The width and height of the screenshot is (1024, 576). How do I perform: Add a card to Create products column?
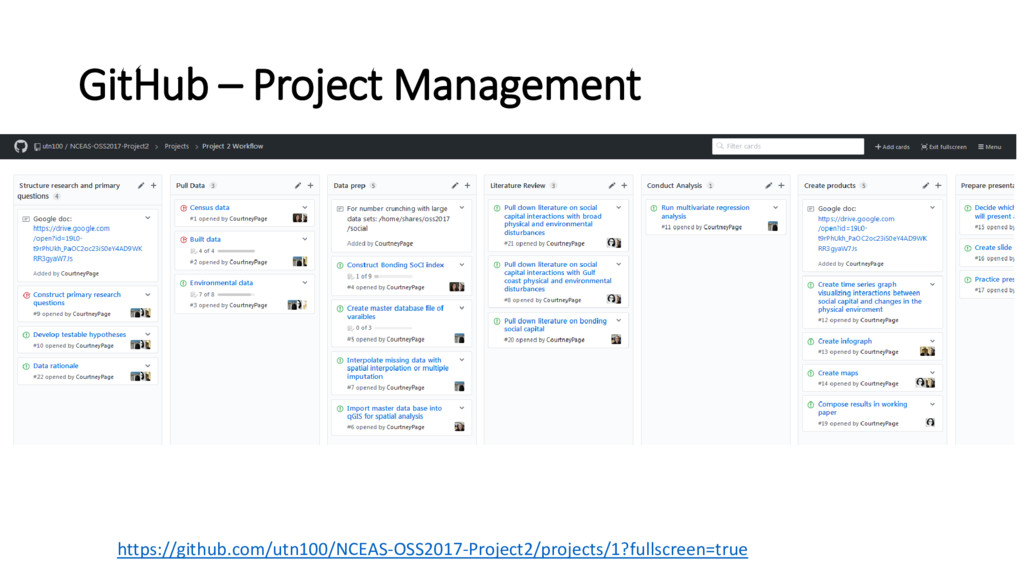coord(938,185)
